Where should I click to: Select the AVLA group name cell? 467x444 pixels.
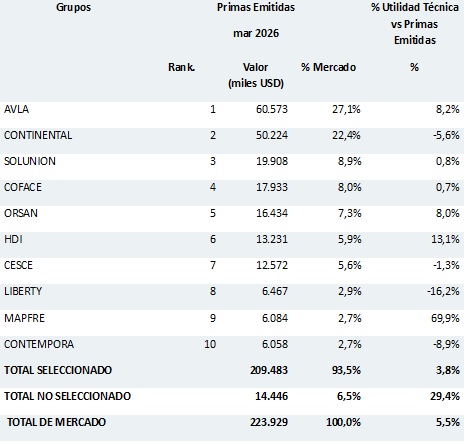pos(16,109)
